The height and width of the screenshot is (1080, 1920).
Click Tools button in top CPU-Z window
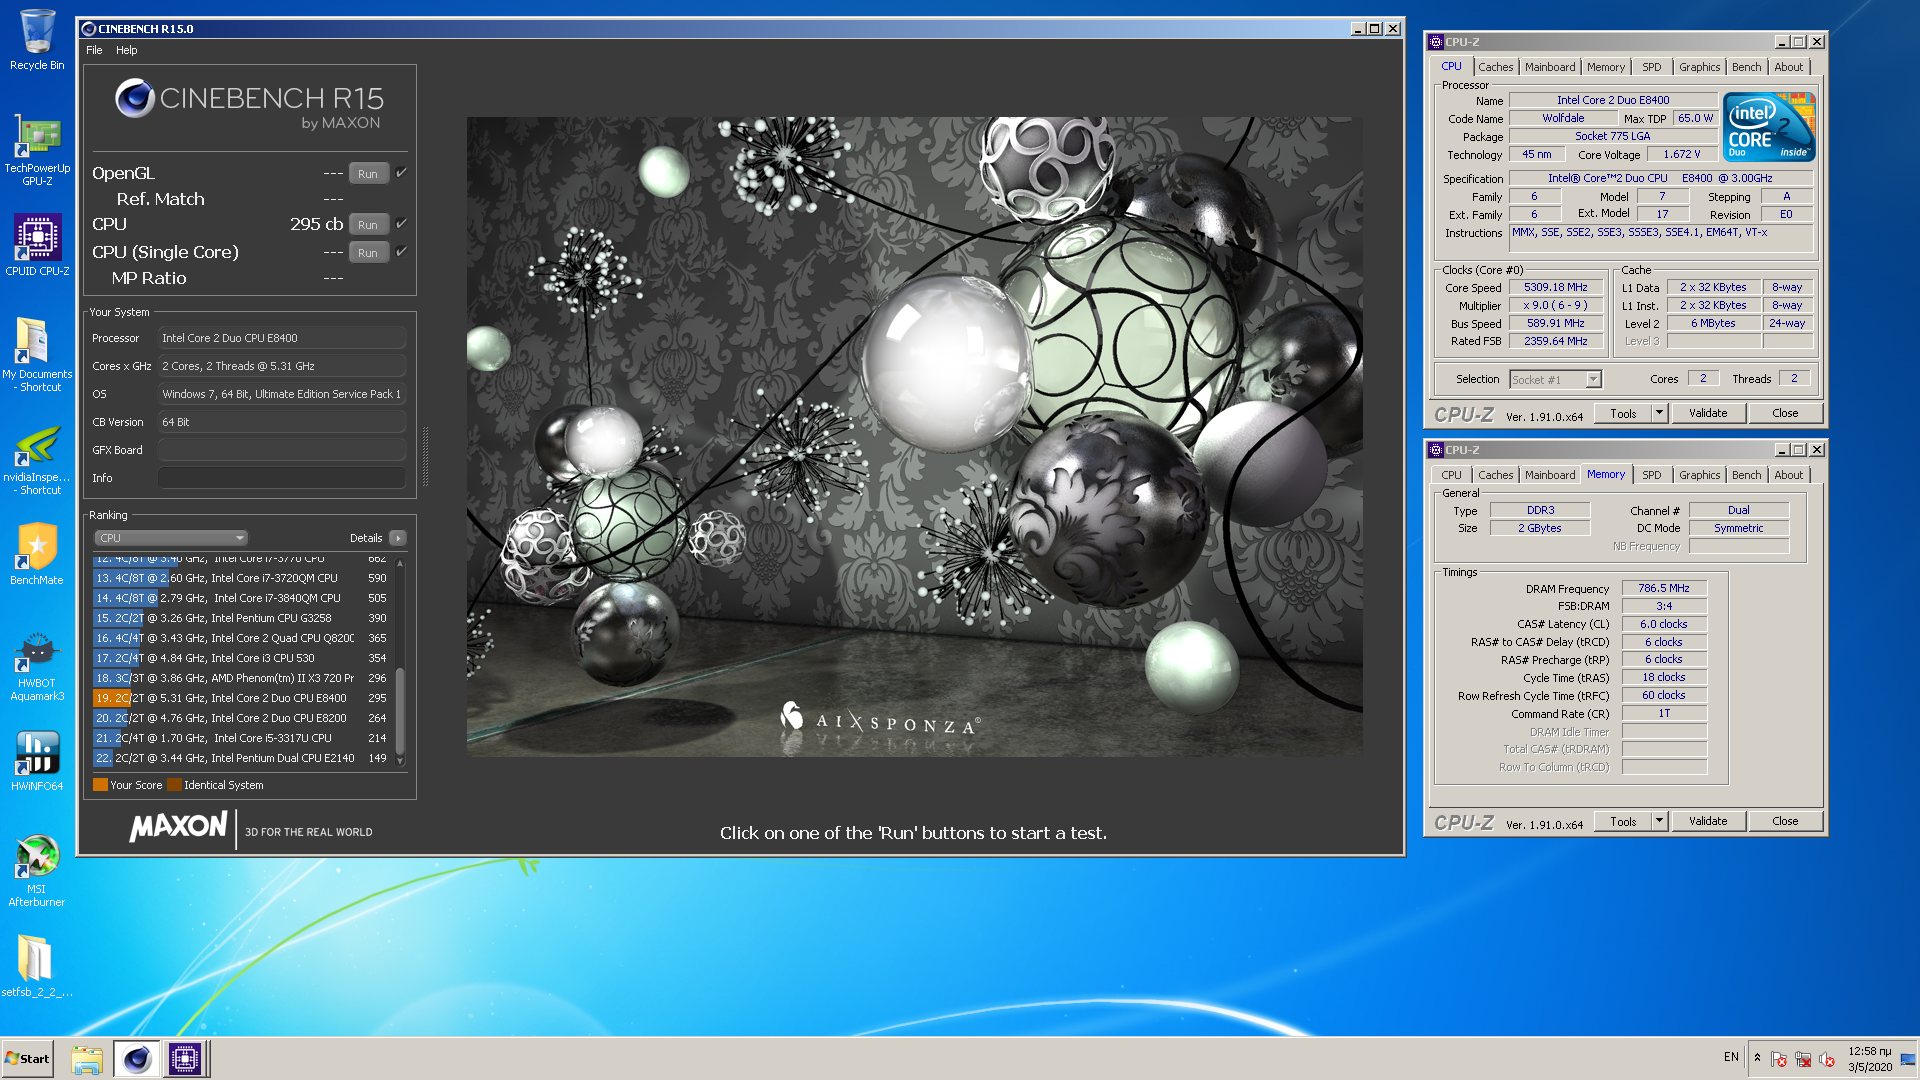click(x=1623, y=413)
